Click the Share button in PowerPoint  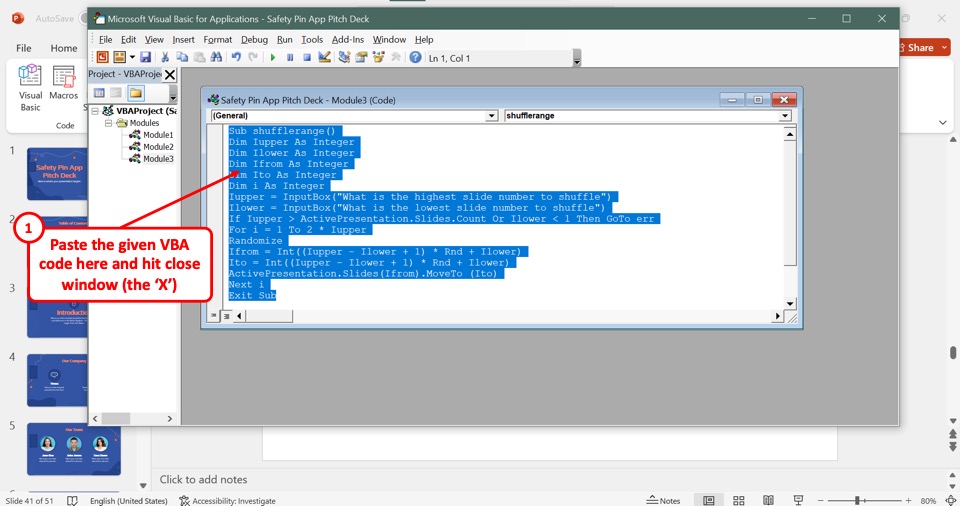click(924, 47)
